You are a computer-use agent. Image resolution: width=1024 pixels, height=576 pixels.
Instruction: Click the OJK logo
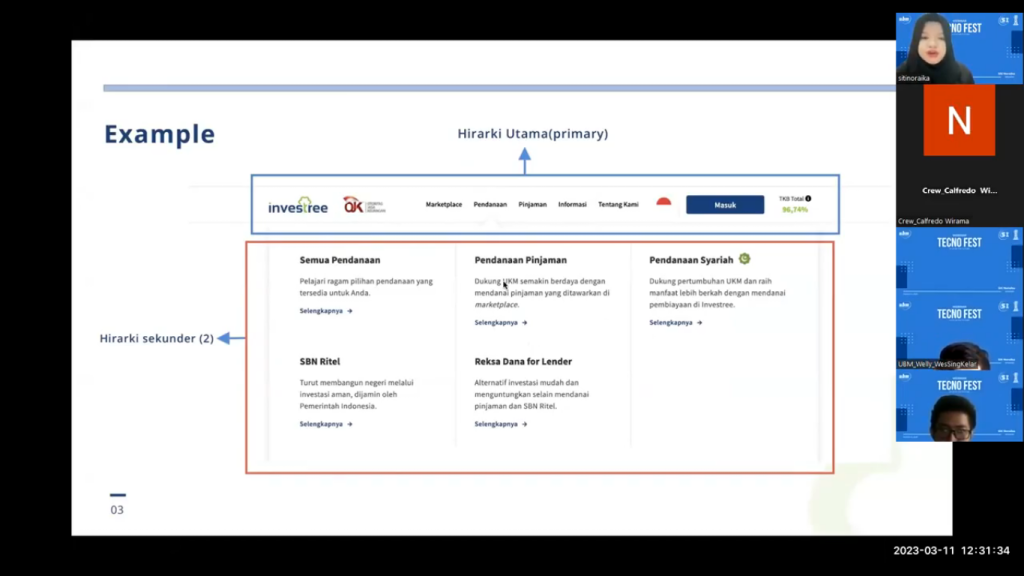coord(364,205)
